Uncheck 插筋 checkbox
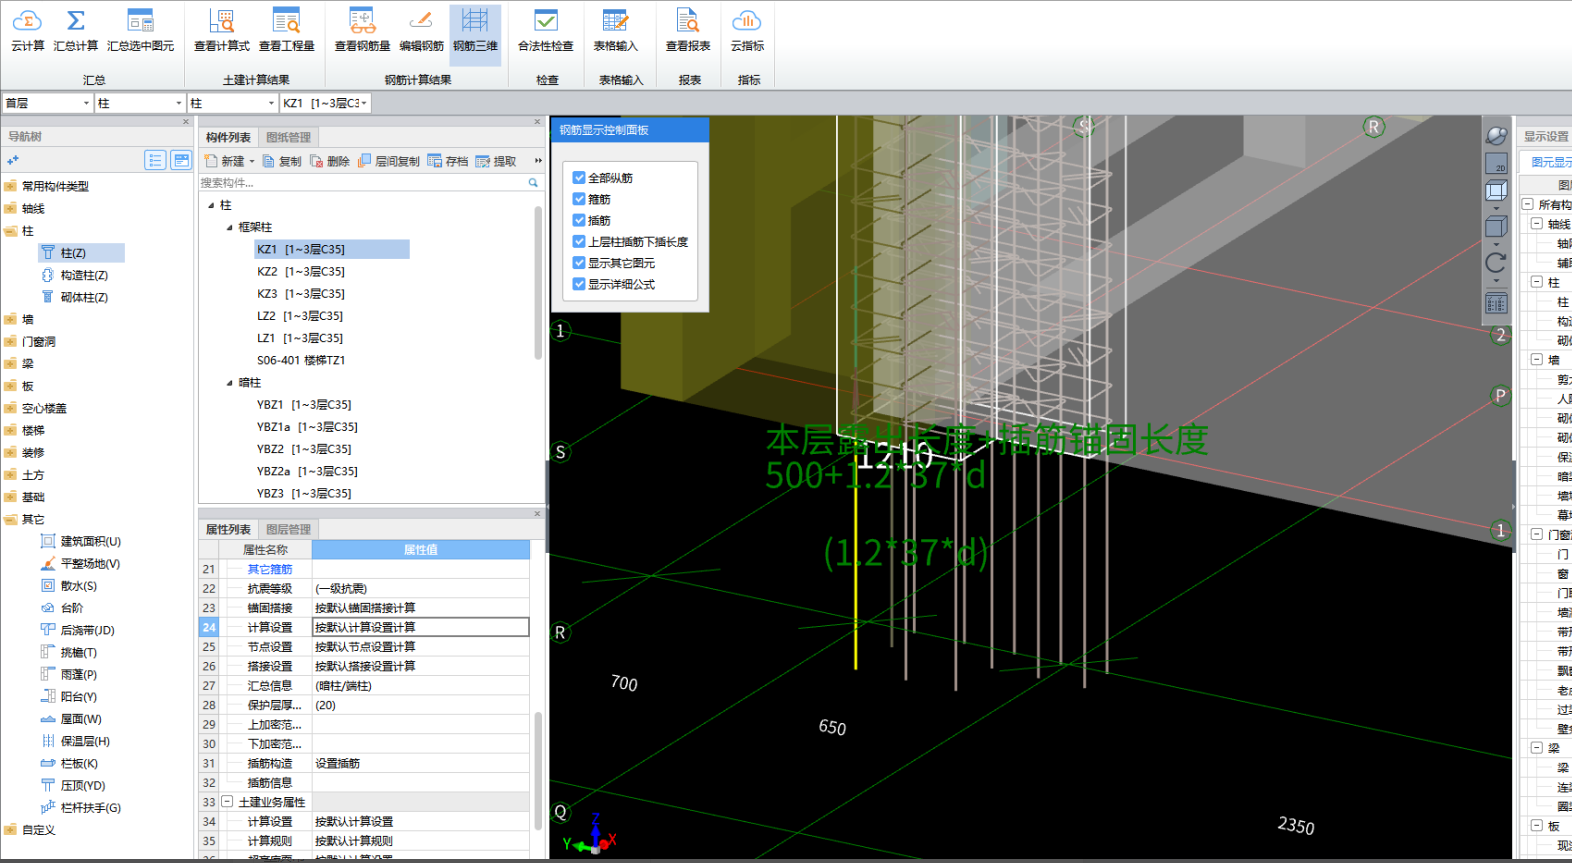The height and width of the screenshot is (863, 1572). click(579, 220)
